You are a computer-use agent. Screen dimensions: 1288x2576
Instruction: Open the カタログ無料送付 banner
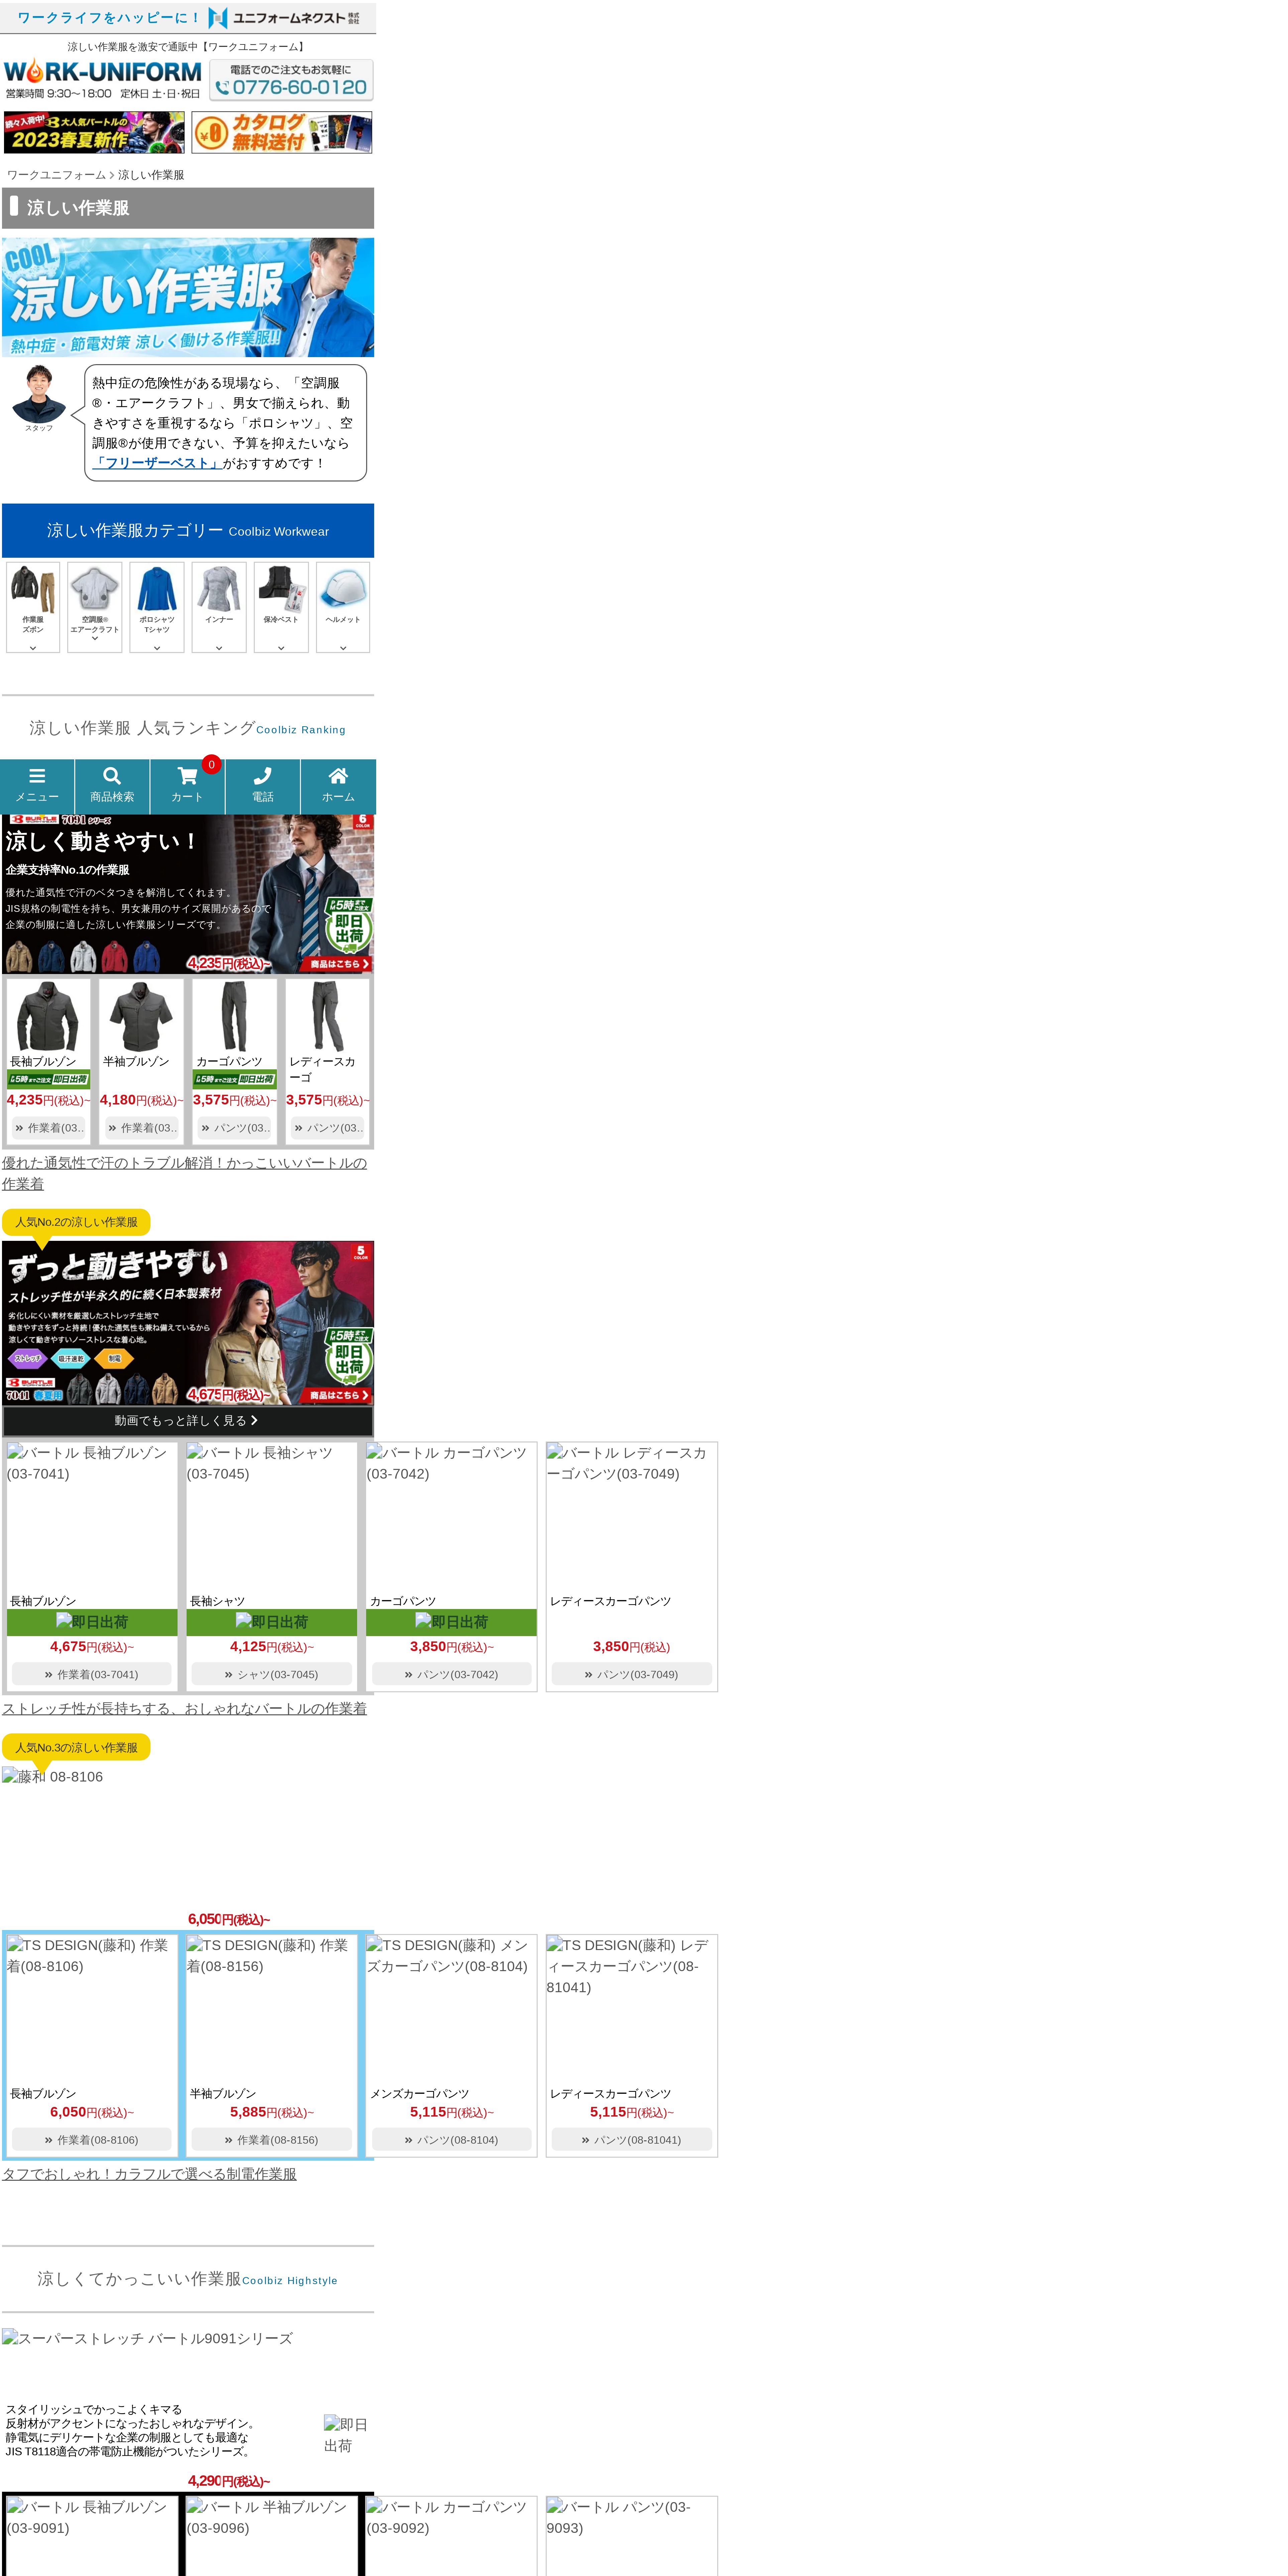coord(282,132)
